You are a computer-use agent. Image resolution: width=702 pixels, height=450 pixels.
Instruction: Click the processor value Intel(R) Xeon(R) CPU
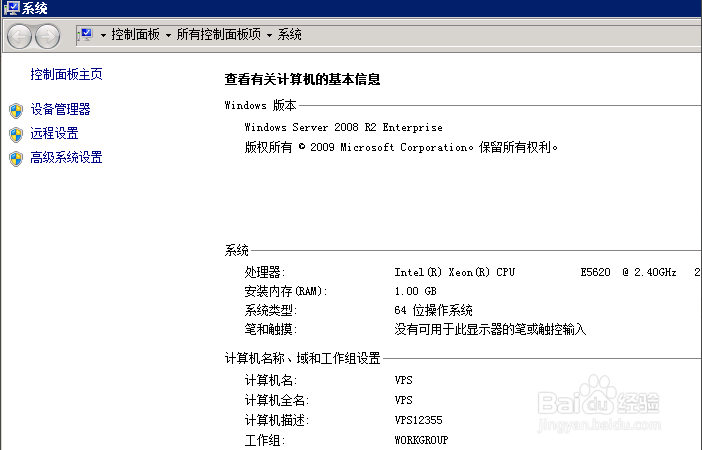click(x=455, y=272)
